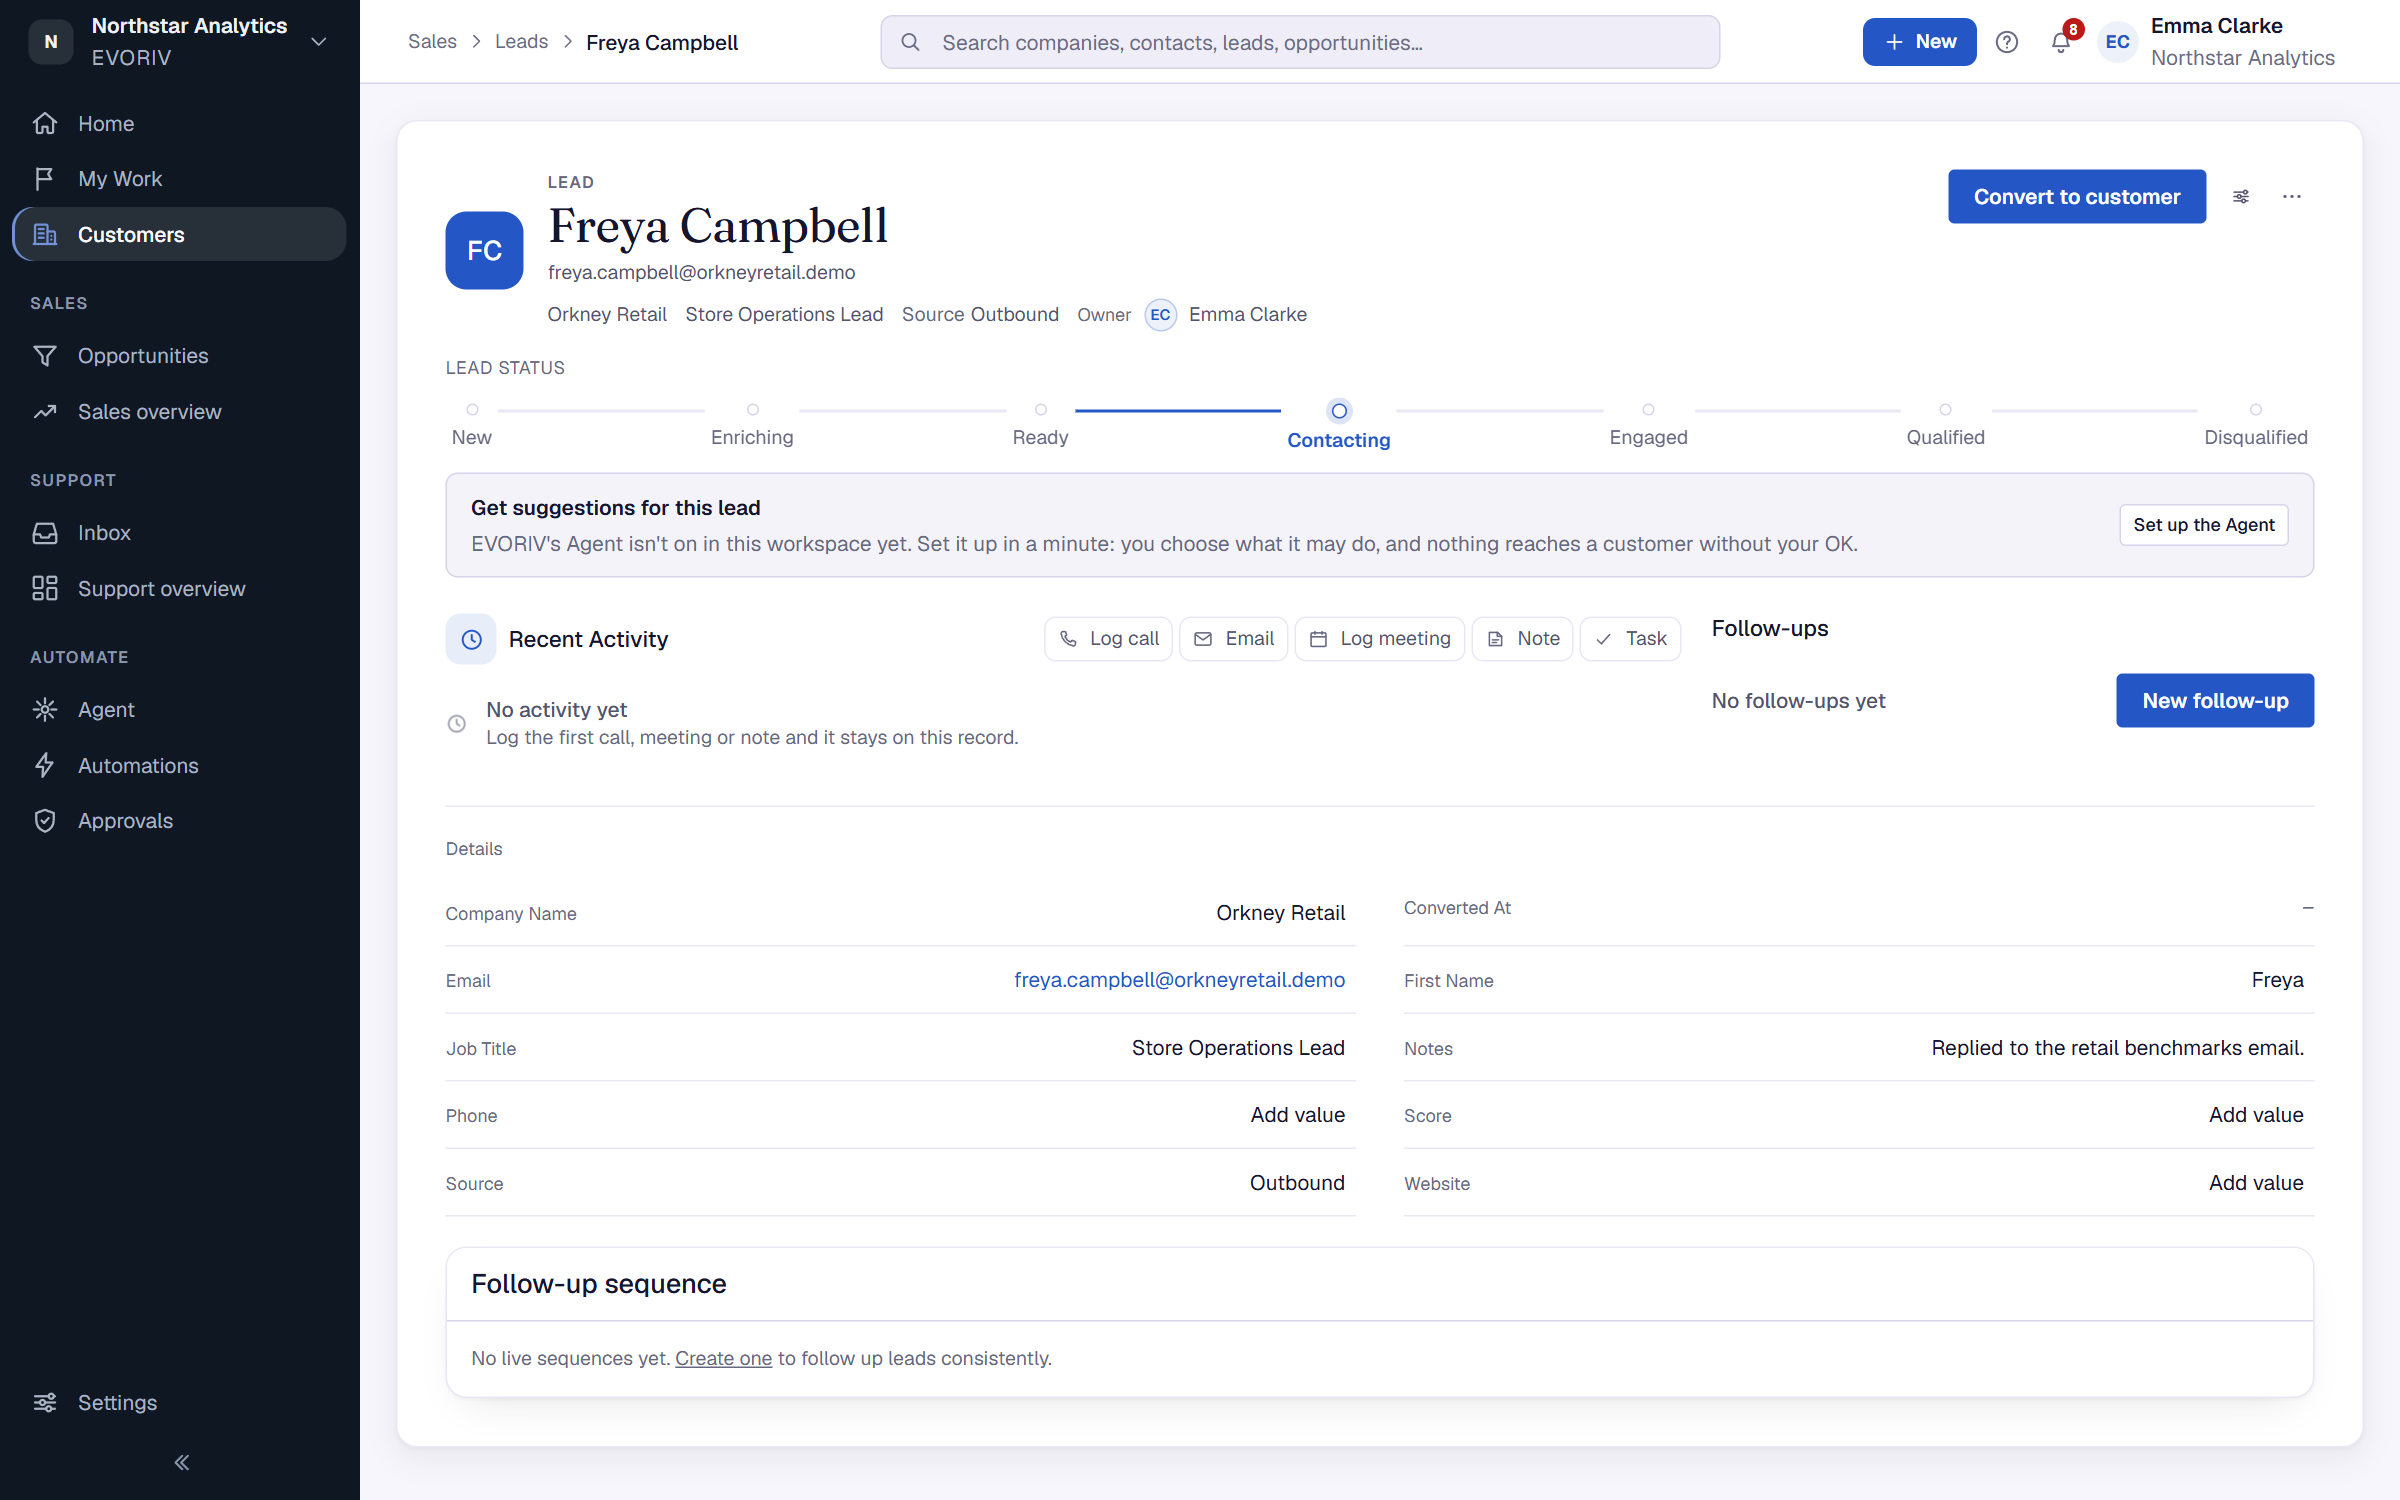Image resolution: width=2400 pixels, height=1500 pixels.
Task: Click the EC user avatar in header
Action: coord(2117,42)
